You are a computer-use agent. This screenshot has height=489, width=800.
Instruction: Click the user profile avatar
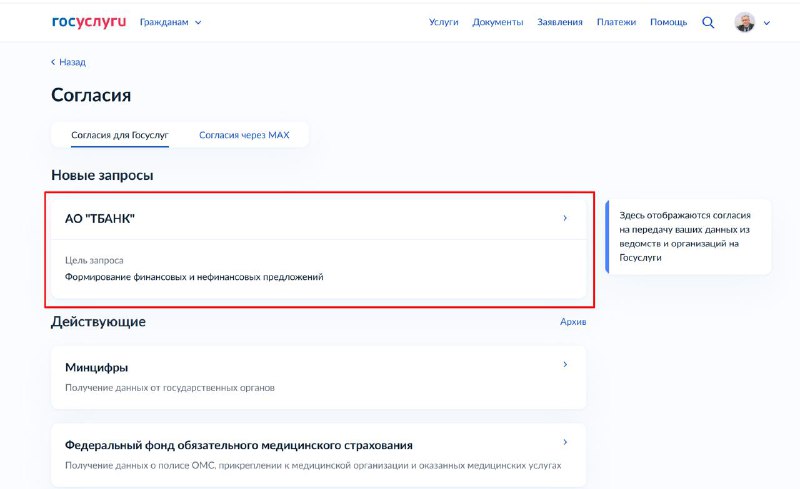744,22
